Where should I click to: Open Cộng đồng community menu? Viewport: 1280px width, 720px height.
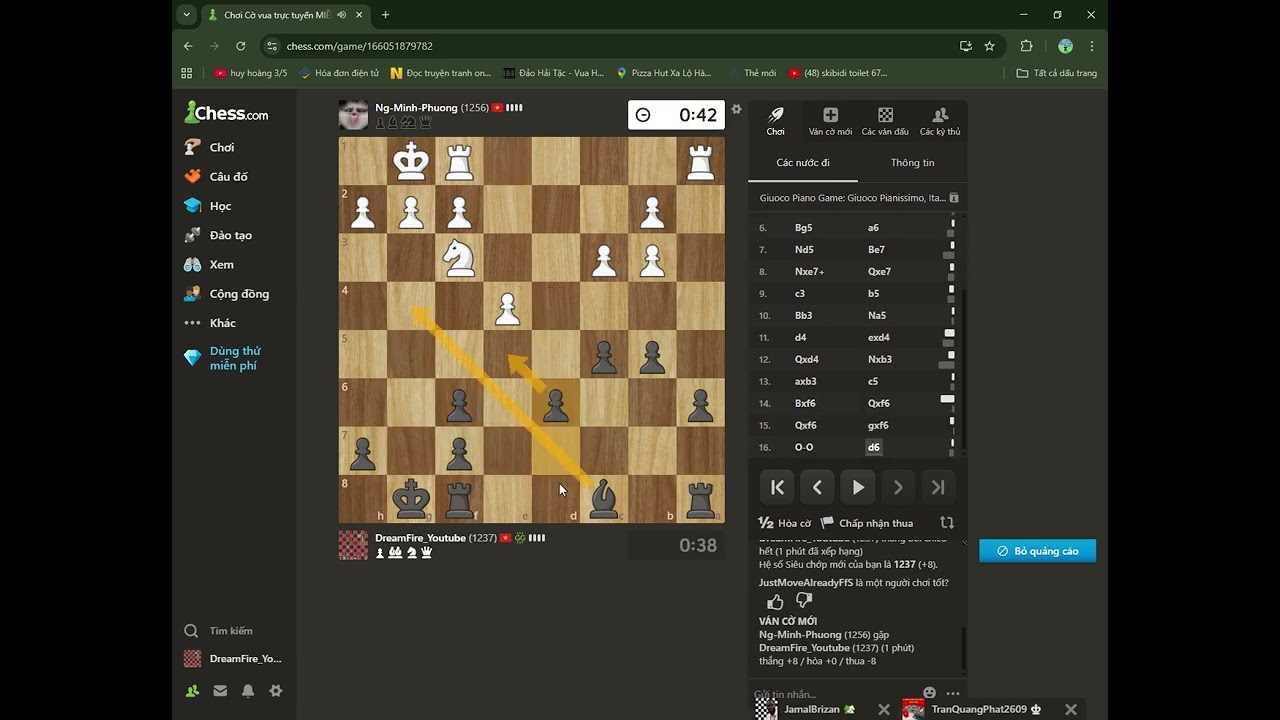tap(226, 294)
